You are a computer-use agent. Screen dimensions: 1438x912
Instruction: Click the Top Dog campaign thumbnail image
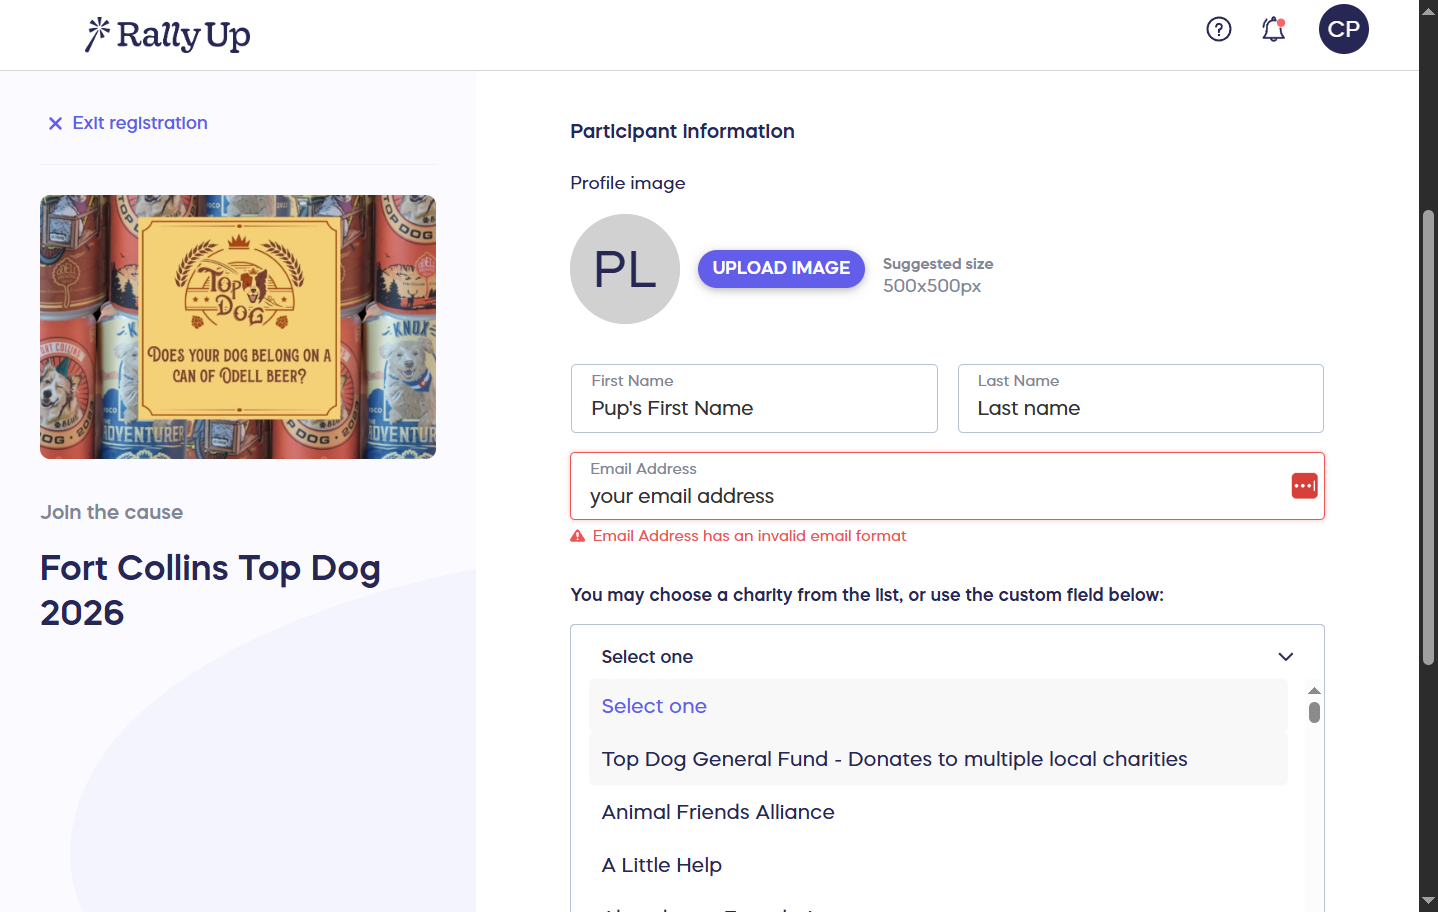tap(238, 327)
